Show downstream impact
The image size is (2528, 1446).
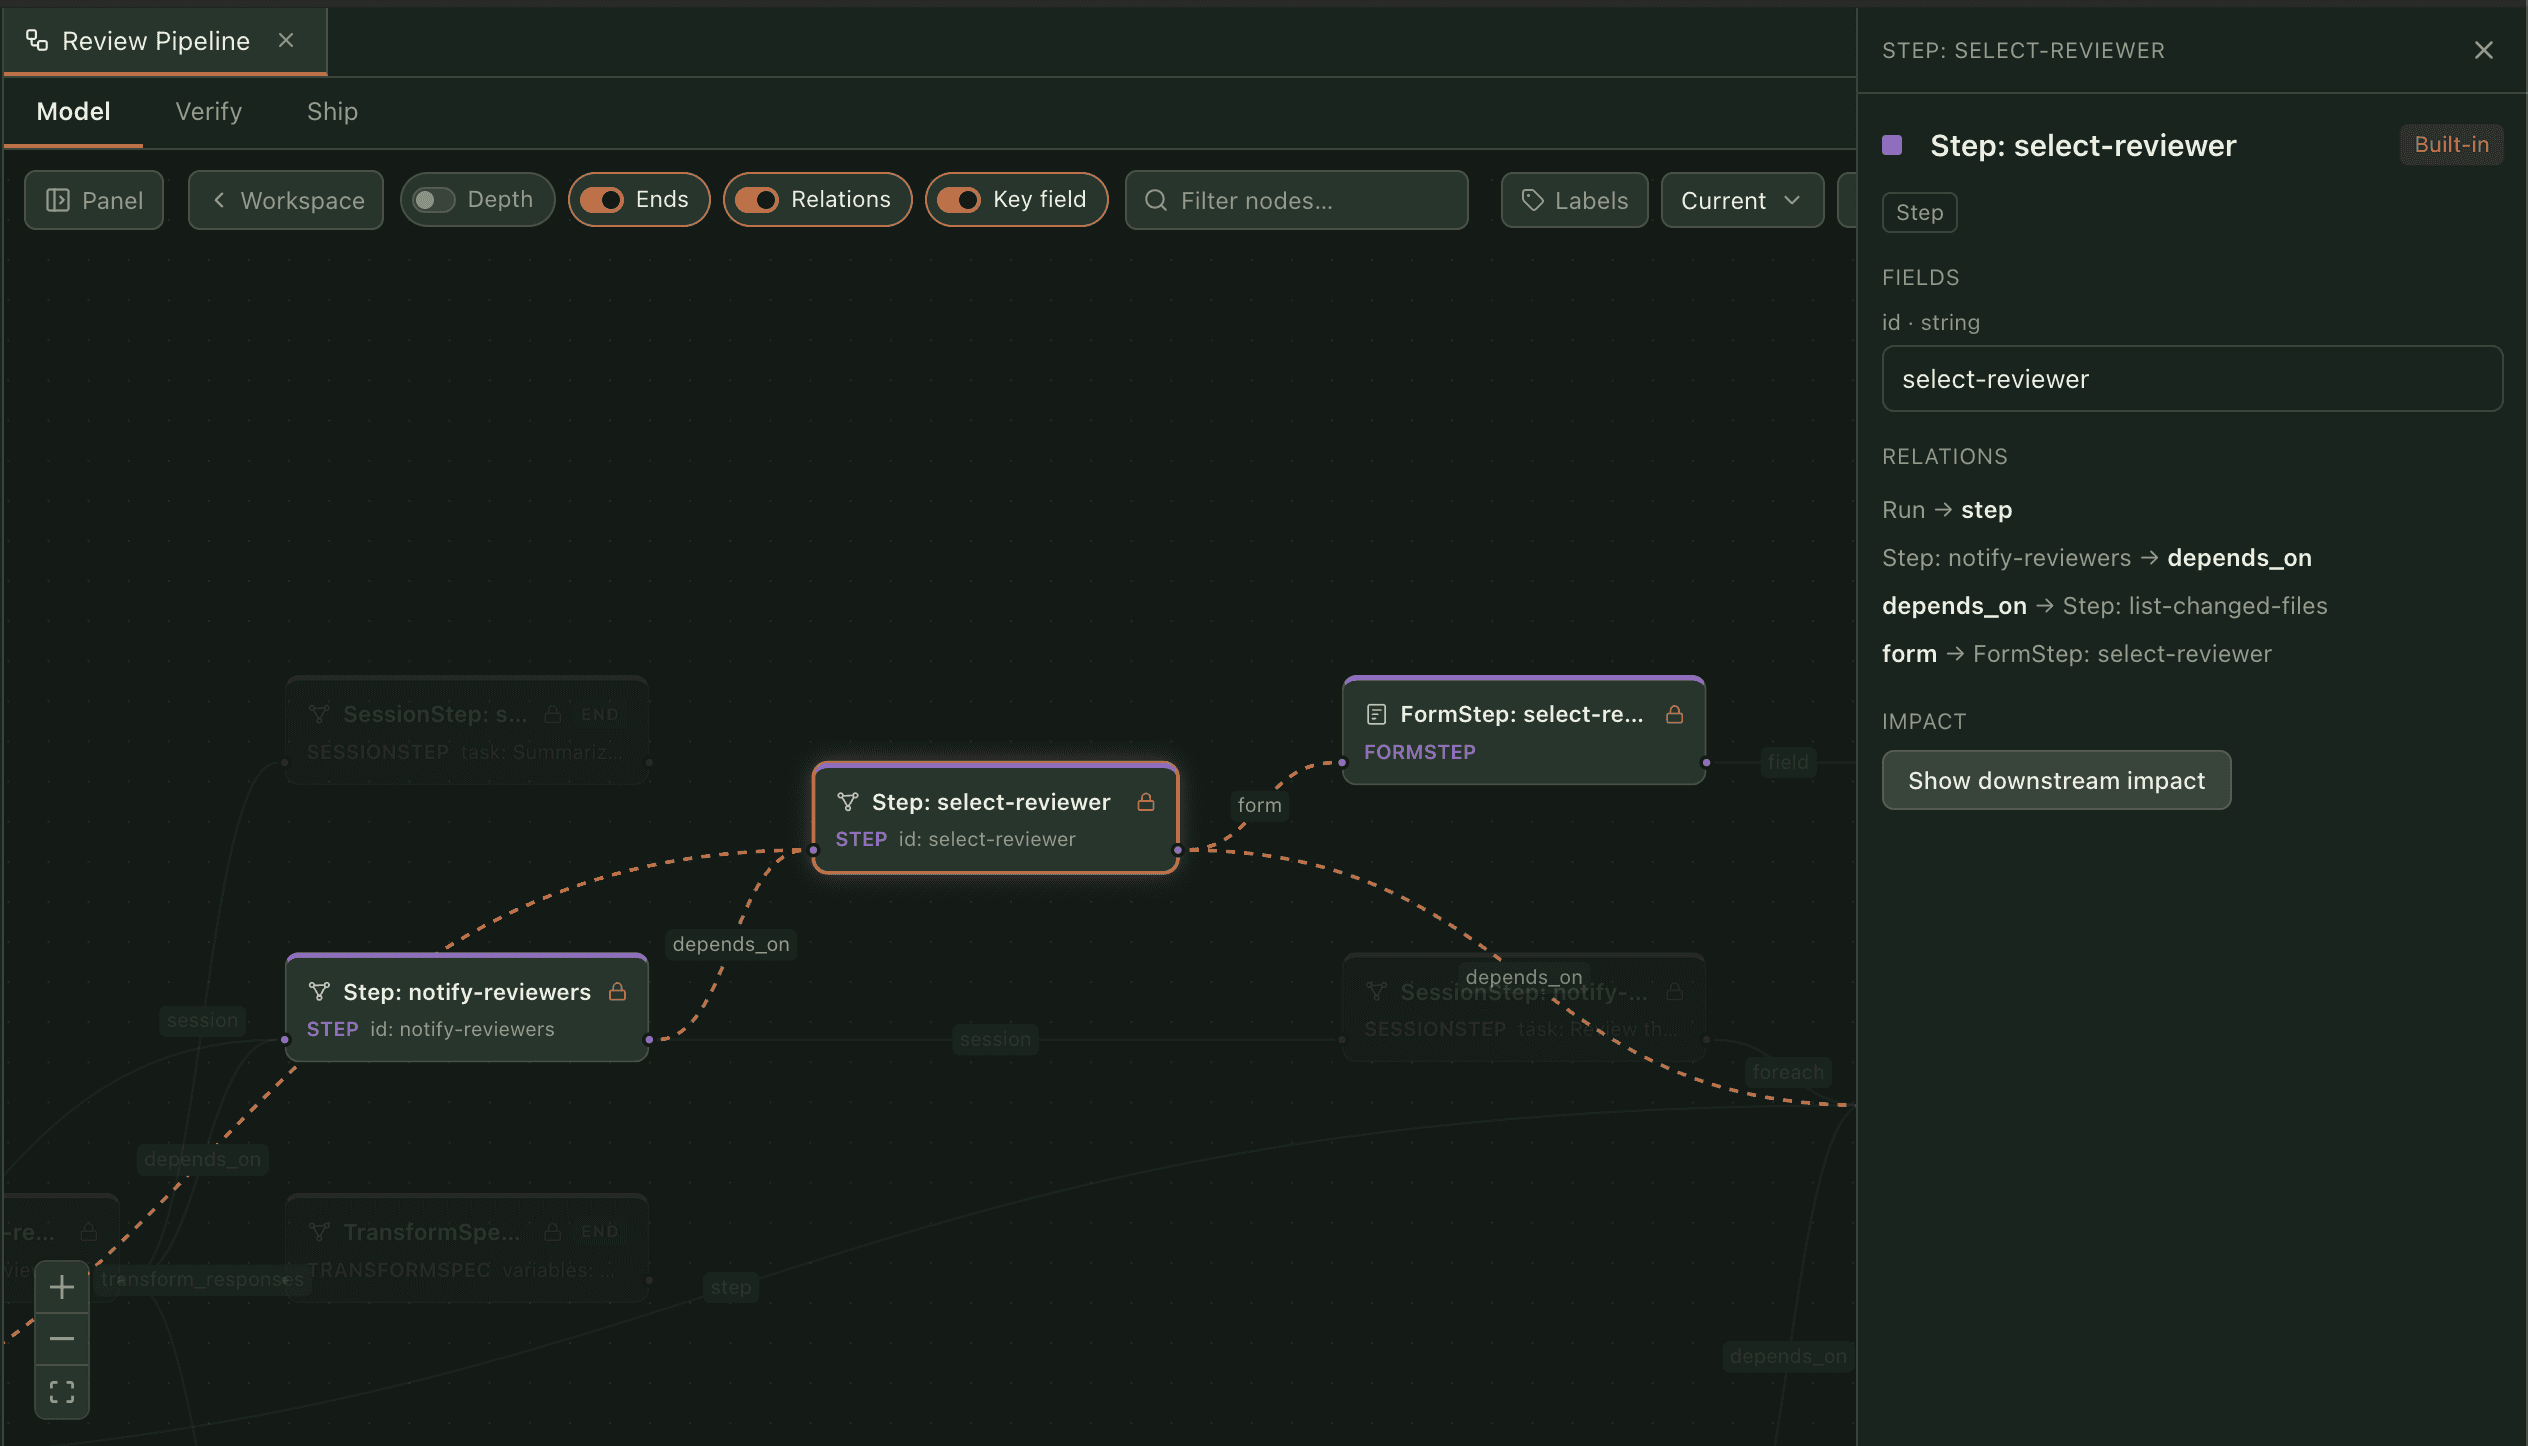pos(2056,780)
